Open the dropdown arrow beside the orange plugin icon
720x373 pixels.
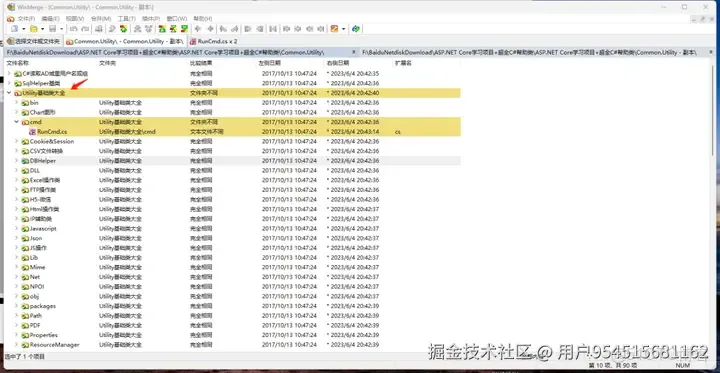point(343,29)
